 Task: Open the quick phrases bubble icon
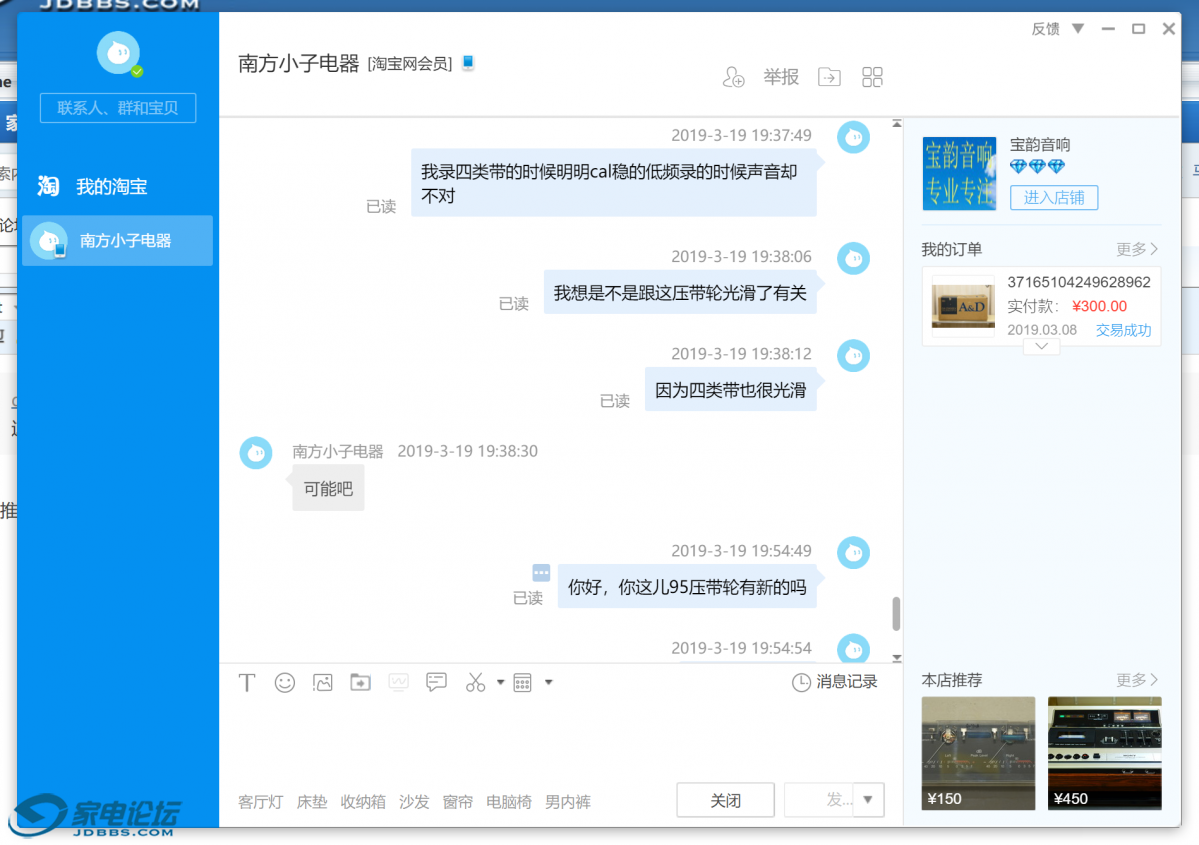pos(436,682)
